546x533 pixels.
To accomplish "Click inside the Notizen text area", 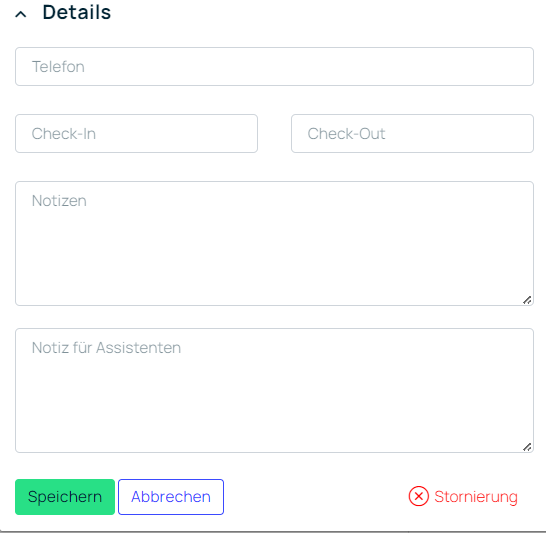I will 274,243.
